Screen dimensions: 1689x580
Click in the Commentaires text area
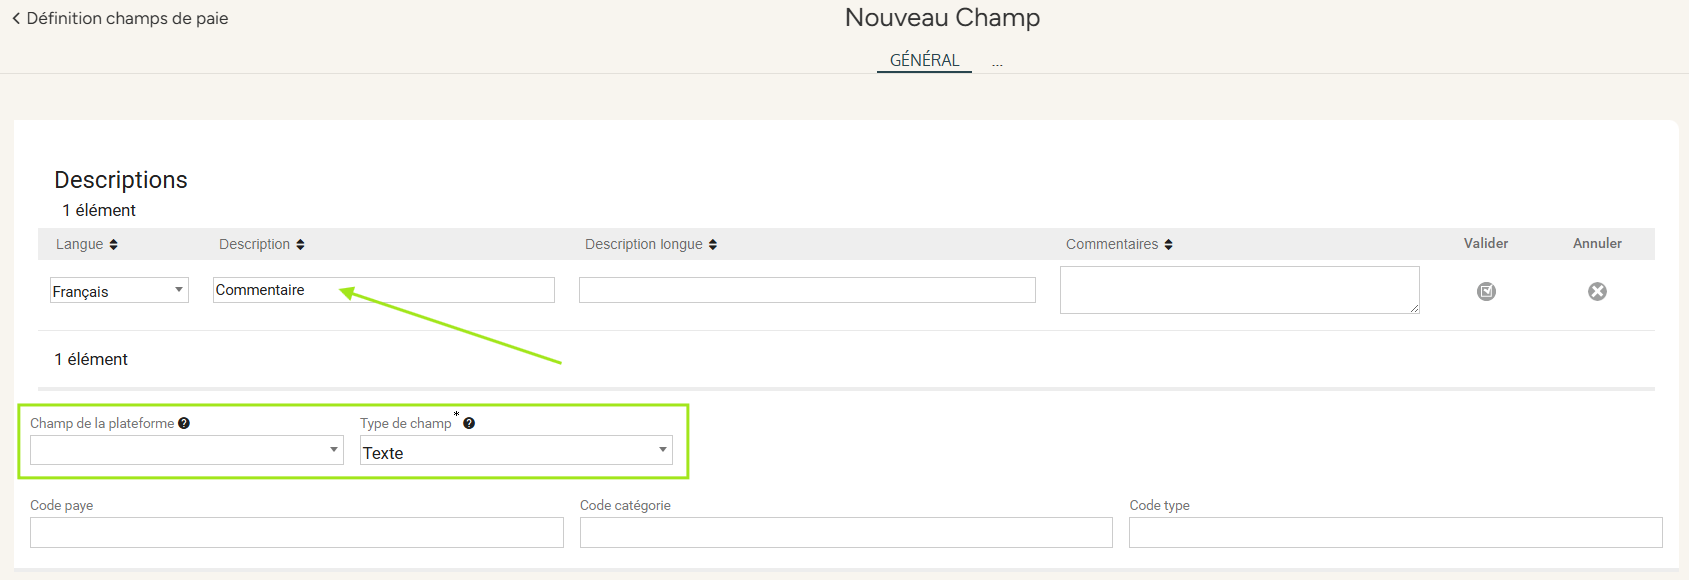click(1240, 290)
